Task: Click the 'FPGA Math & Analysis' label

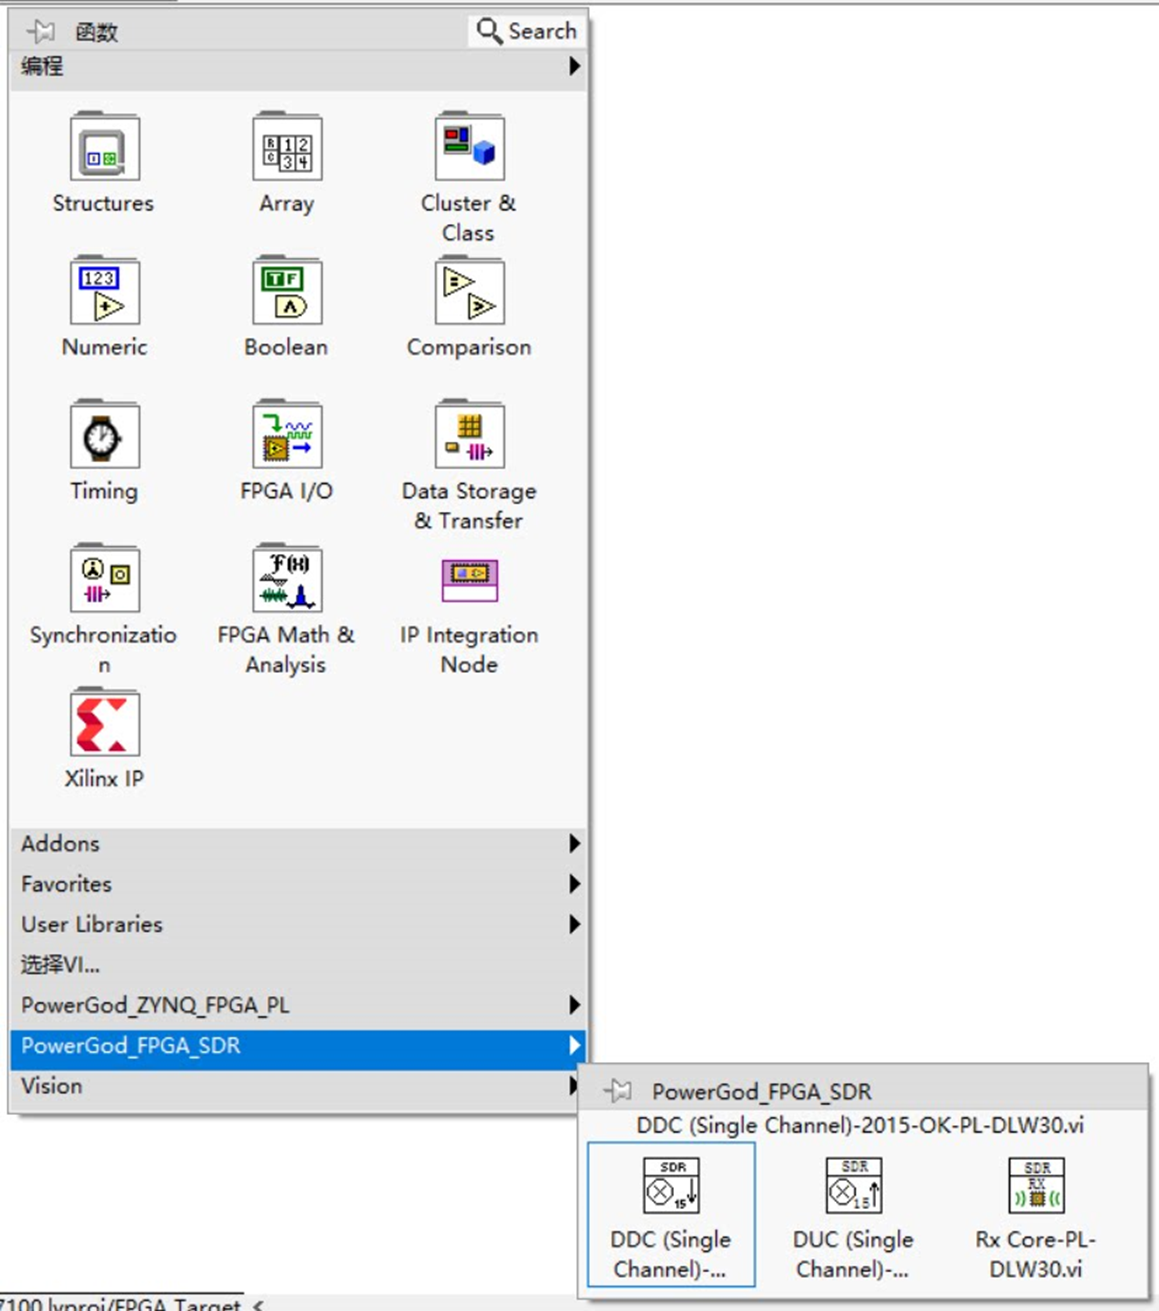Action: pyautogui.click(x=287, y=649)
